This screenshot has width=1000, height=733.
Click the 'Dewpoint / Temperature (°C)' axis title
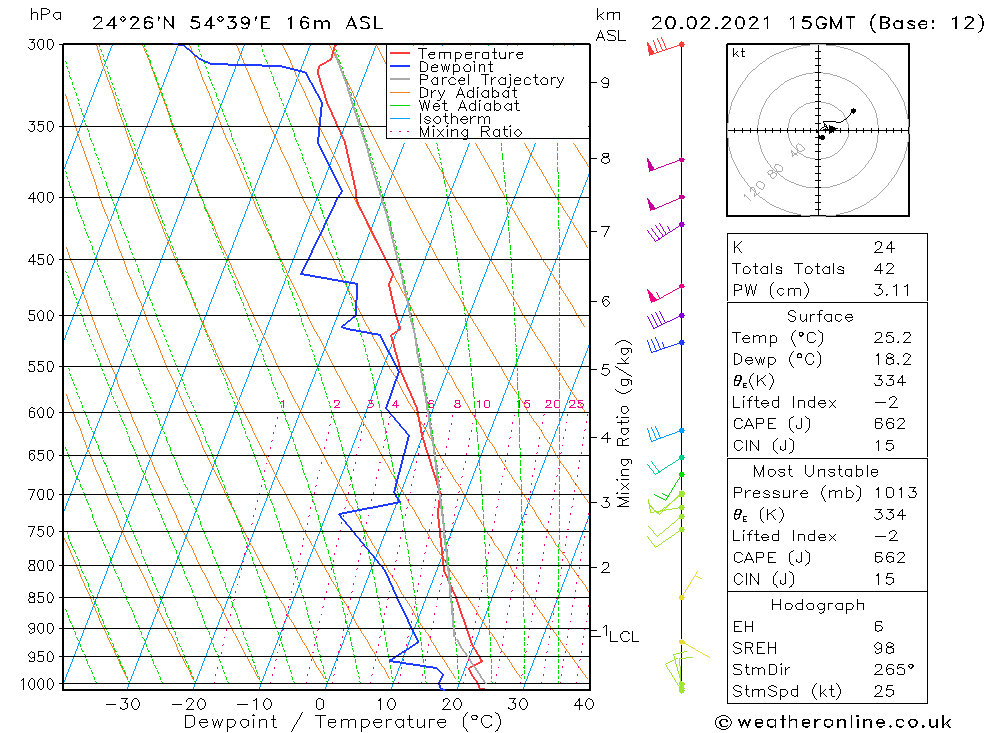coord(342,722)
